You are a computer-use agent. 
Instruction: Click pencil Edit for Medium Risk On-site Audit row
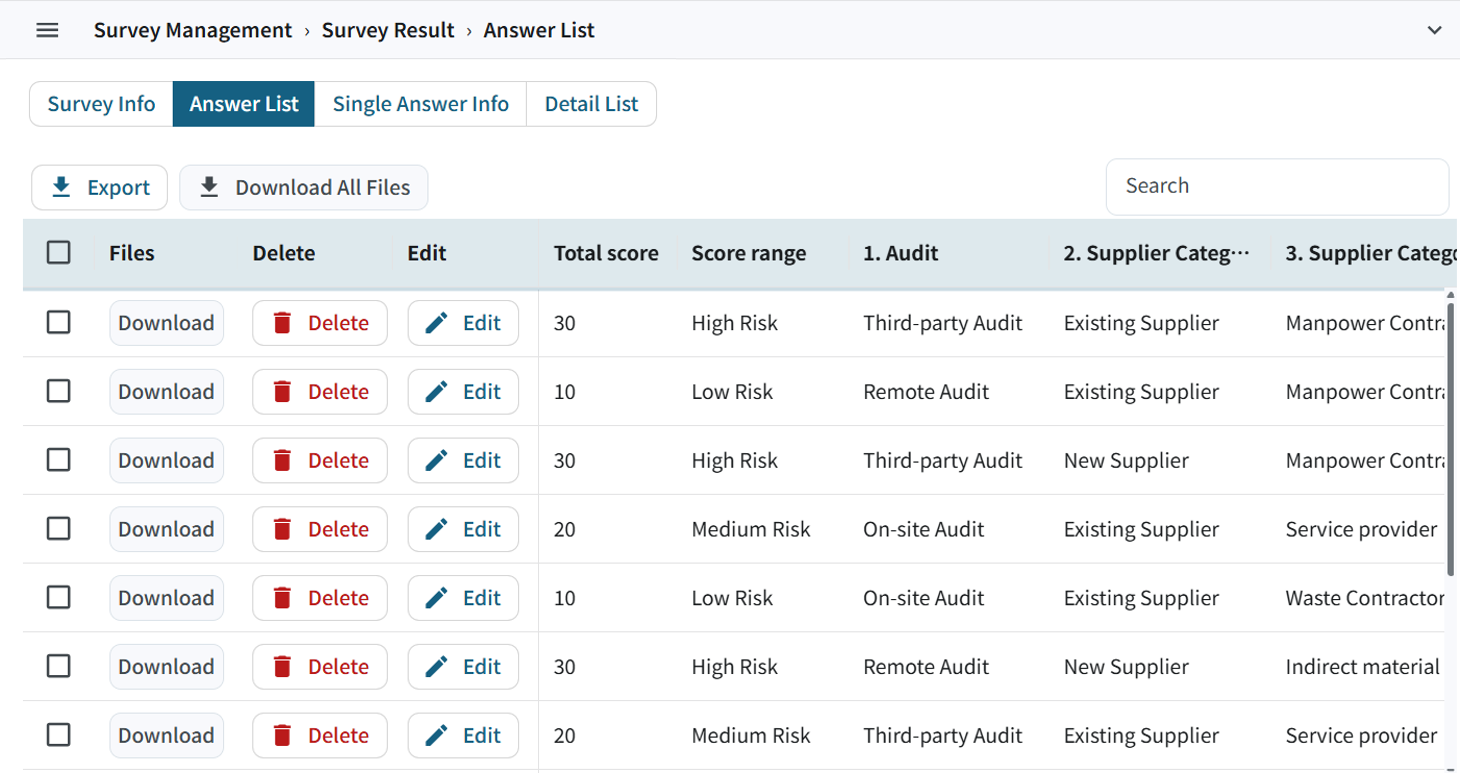click(463, 529)
